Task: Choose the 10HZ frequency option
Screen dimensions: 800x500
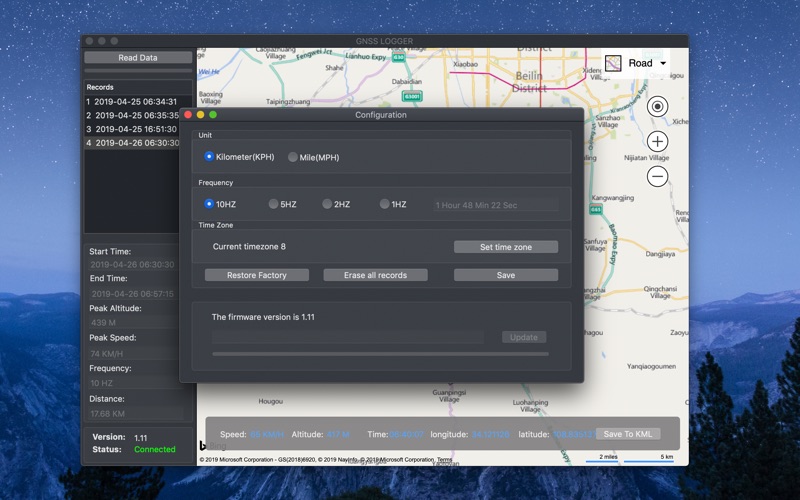Action: (x=209, y=204)
